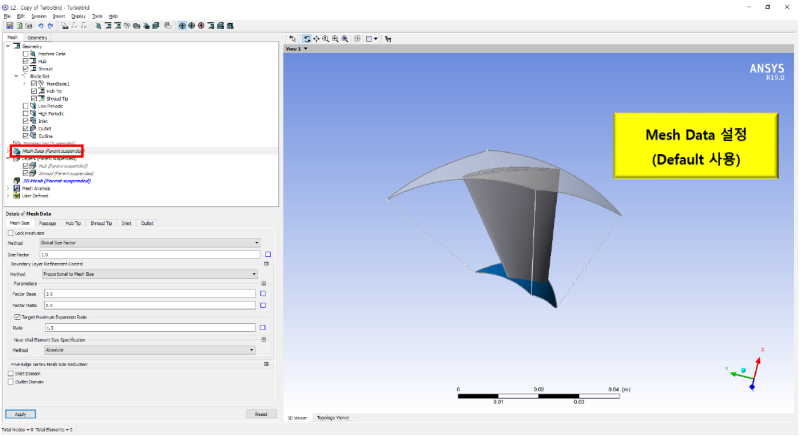Select the Mesh Data tree item
Image resolution: width=800 pixels, height=437 pixels.
51,151
